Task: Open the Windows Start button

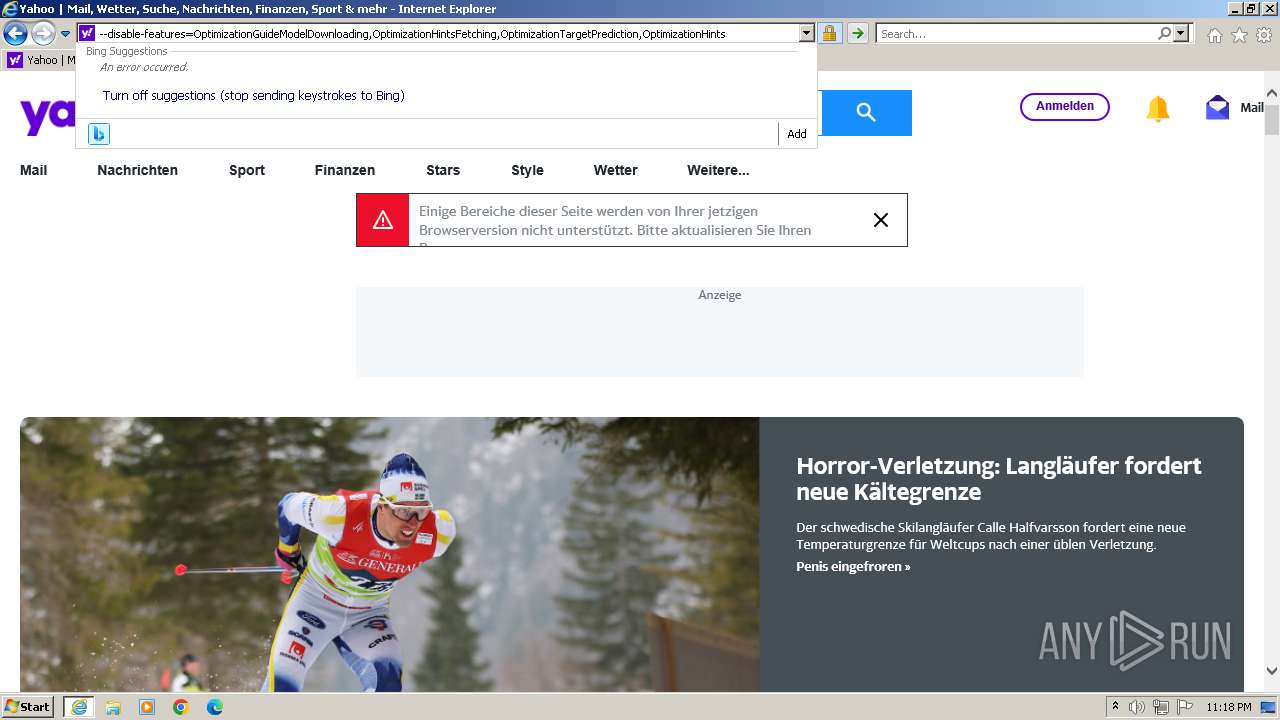Action: click(28, 707)
